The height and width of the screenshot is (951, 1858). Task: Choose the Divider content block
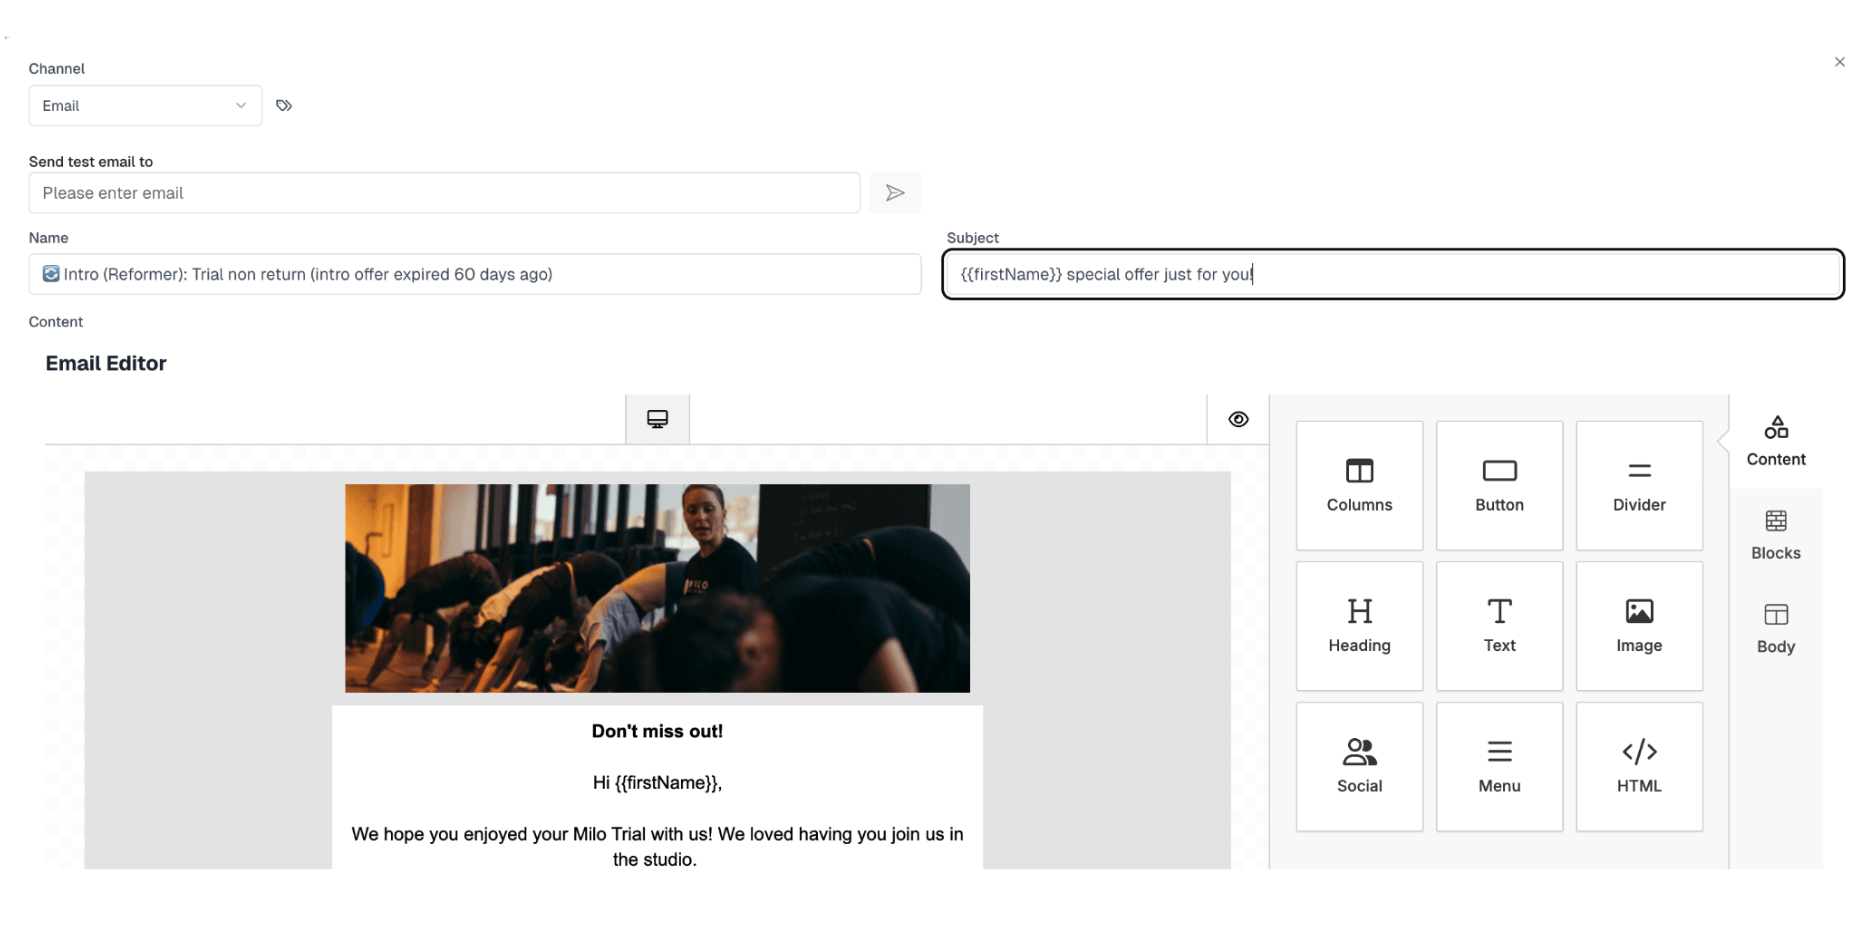click(1639, 485)
